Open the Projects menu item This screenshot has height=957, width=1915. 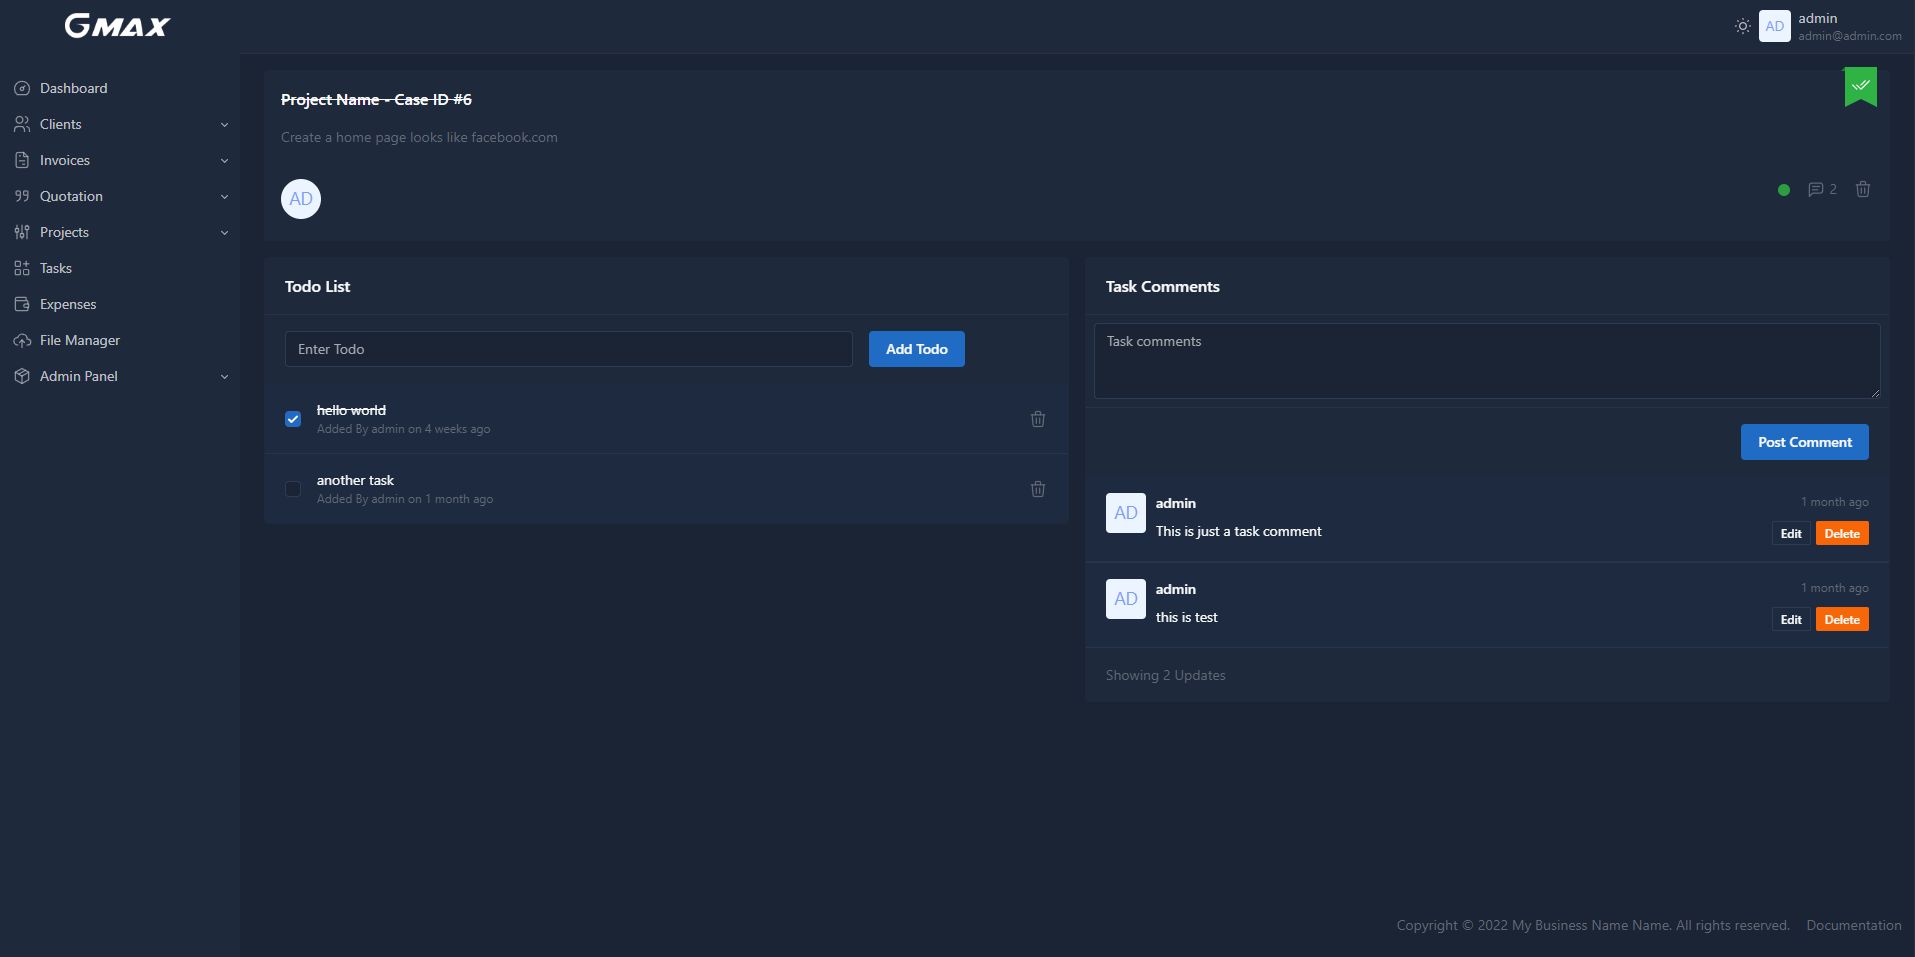tap(120, 232)
